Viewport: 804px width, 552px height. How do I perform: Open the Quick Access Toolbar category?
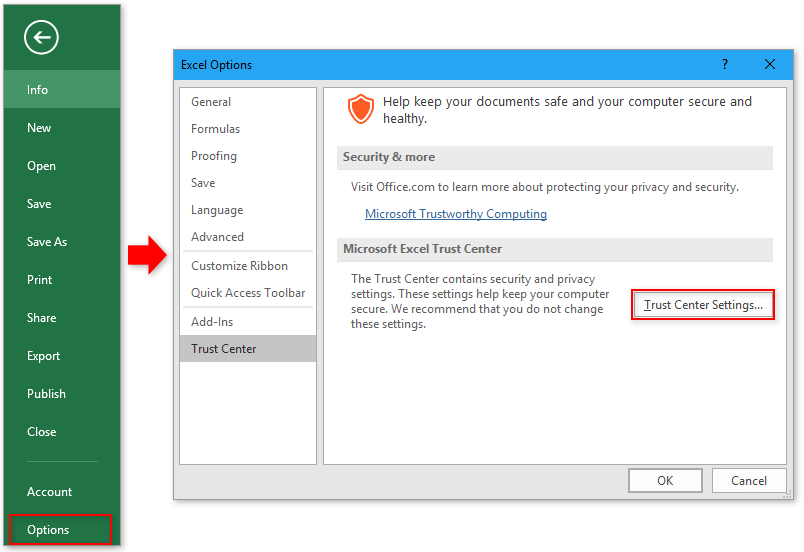tap(248, 293)
